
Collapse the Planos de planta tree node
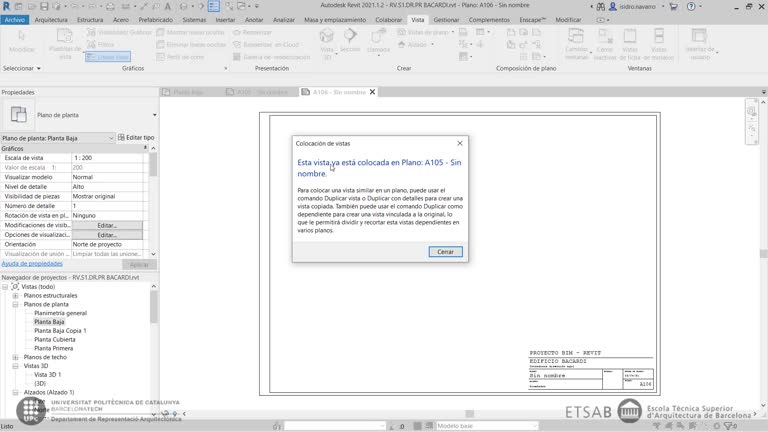(16, 305)
